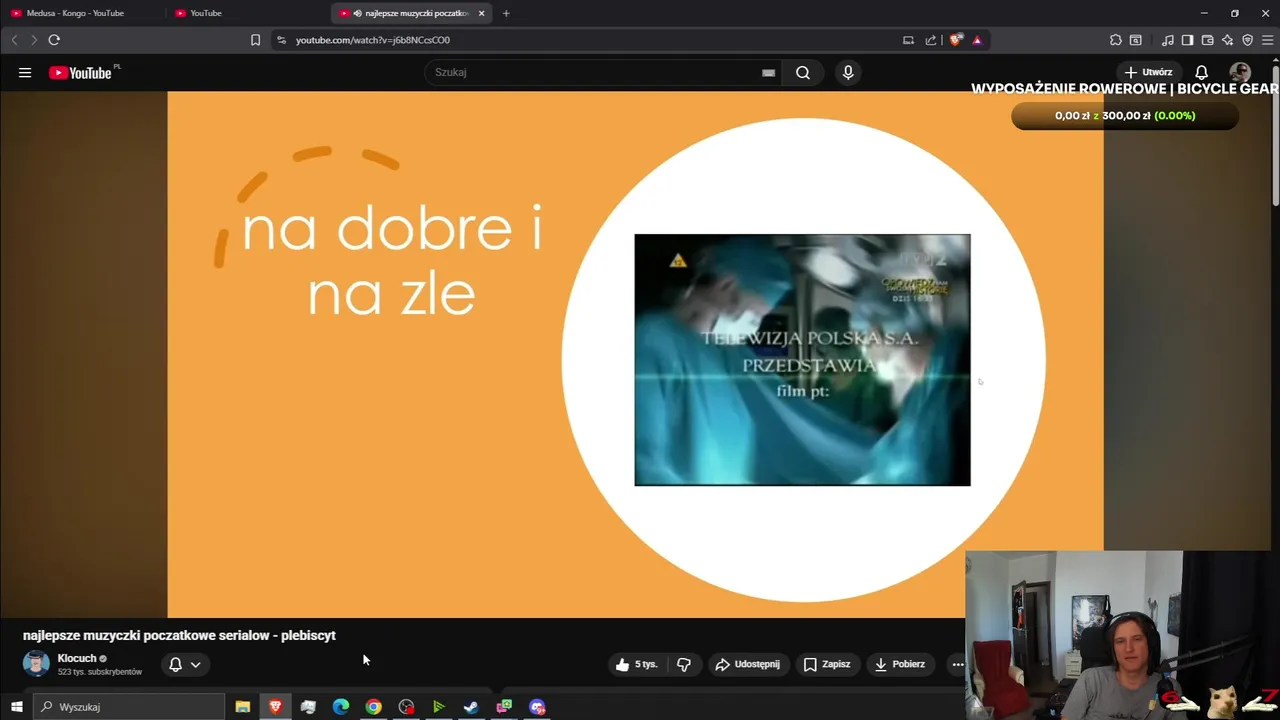Share this page via address bar icon
Viewport: 1280px width, 720px height.
click(931, 40)
